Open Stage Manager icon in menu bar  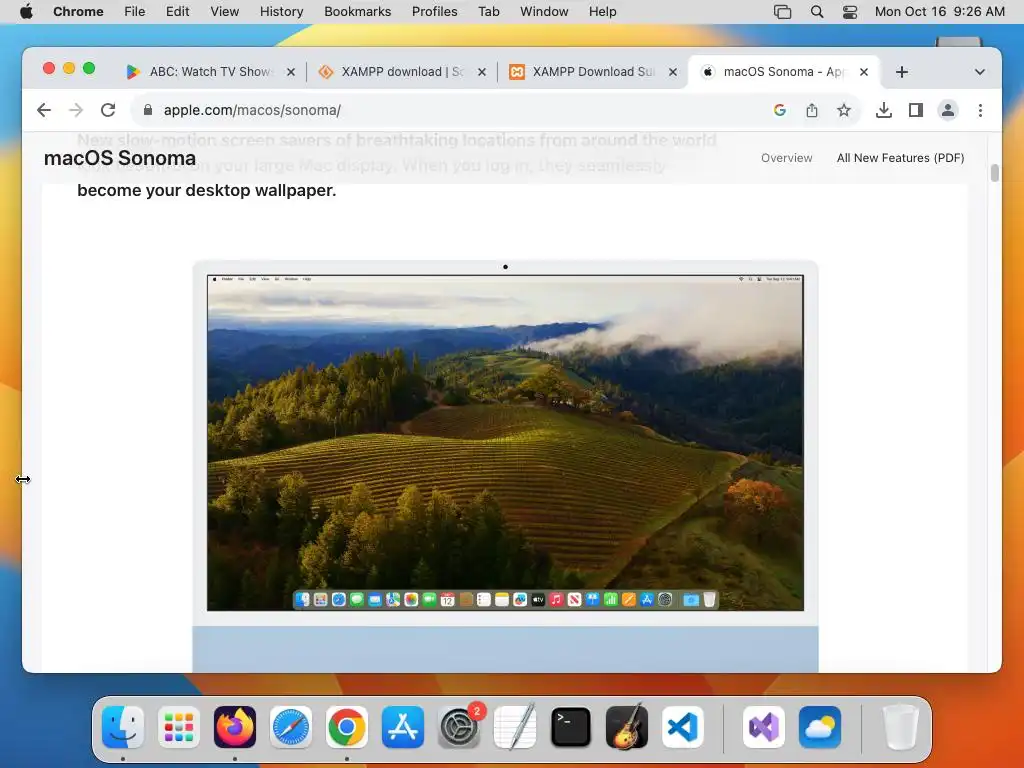(x=782, y=12)
